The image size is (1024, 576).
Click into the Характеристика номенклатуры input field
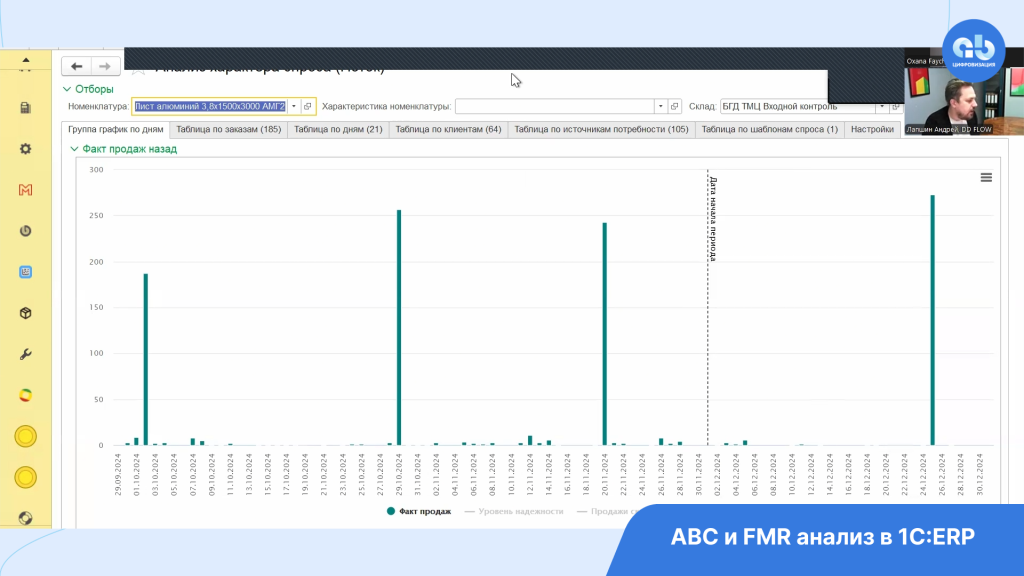pyautogui.click(x=554, y=106)
